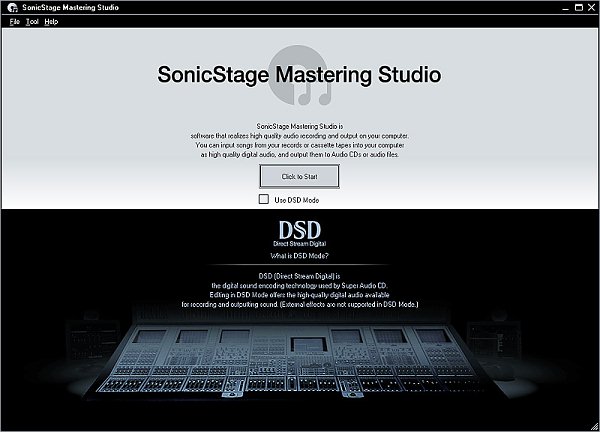Open the File menu
Image resolution: width=600 pixels, height=432 pixels.
[x=15, y=22]
